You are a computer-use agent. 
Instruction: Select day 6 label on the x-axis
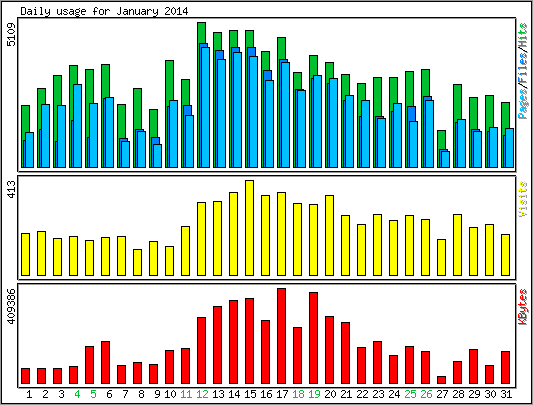pyautogui.click(x=109, y=394)
